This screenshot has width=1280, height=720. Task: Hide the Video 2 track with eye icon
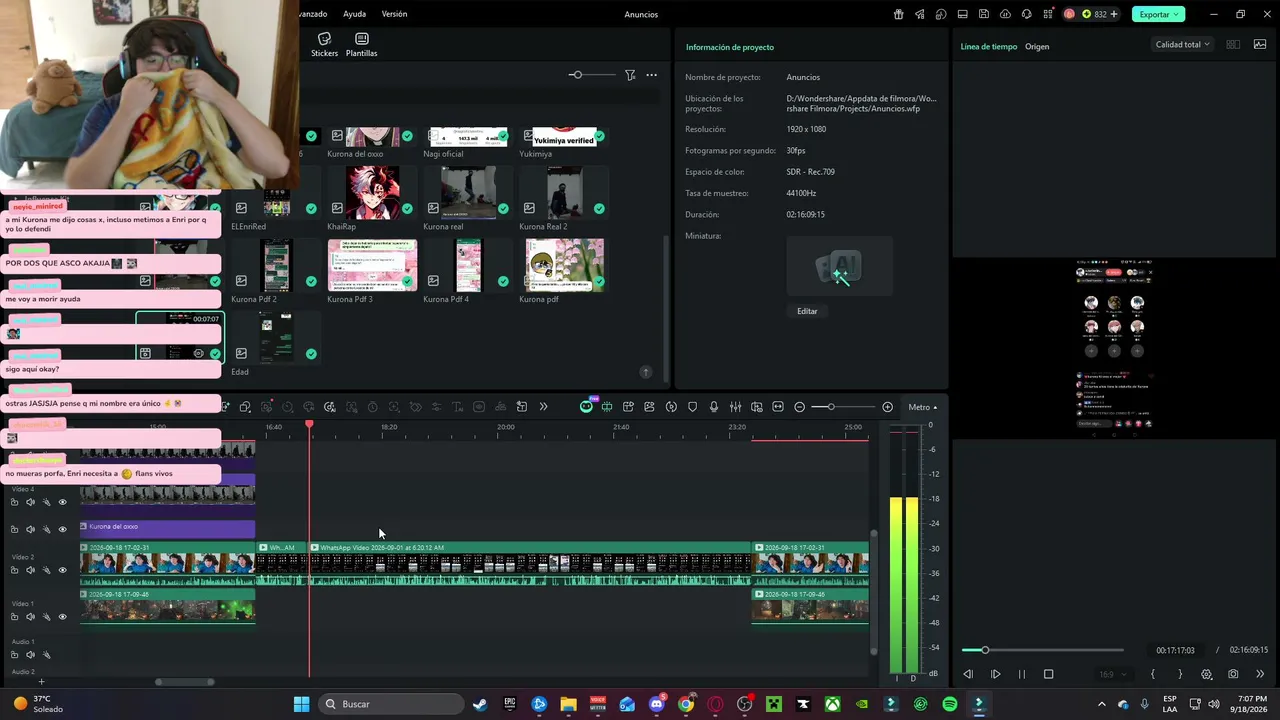[62, 570]
